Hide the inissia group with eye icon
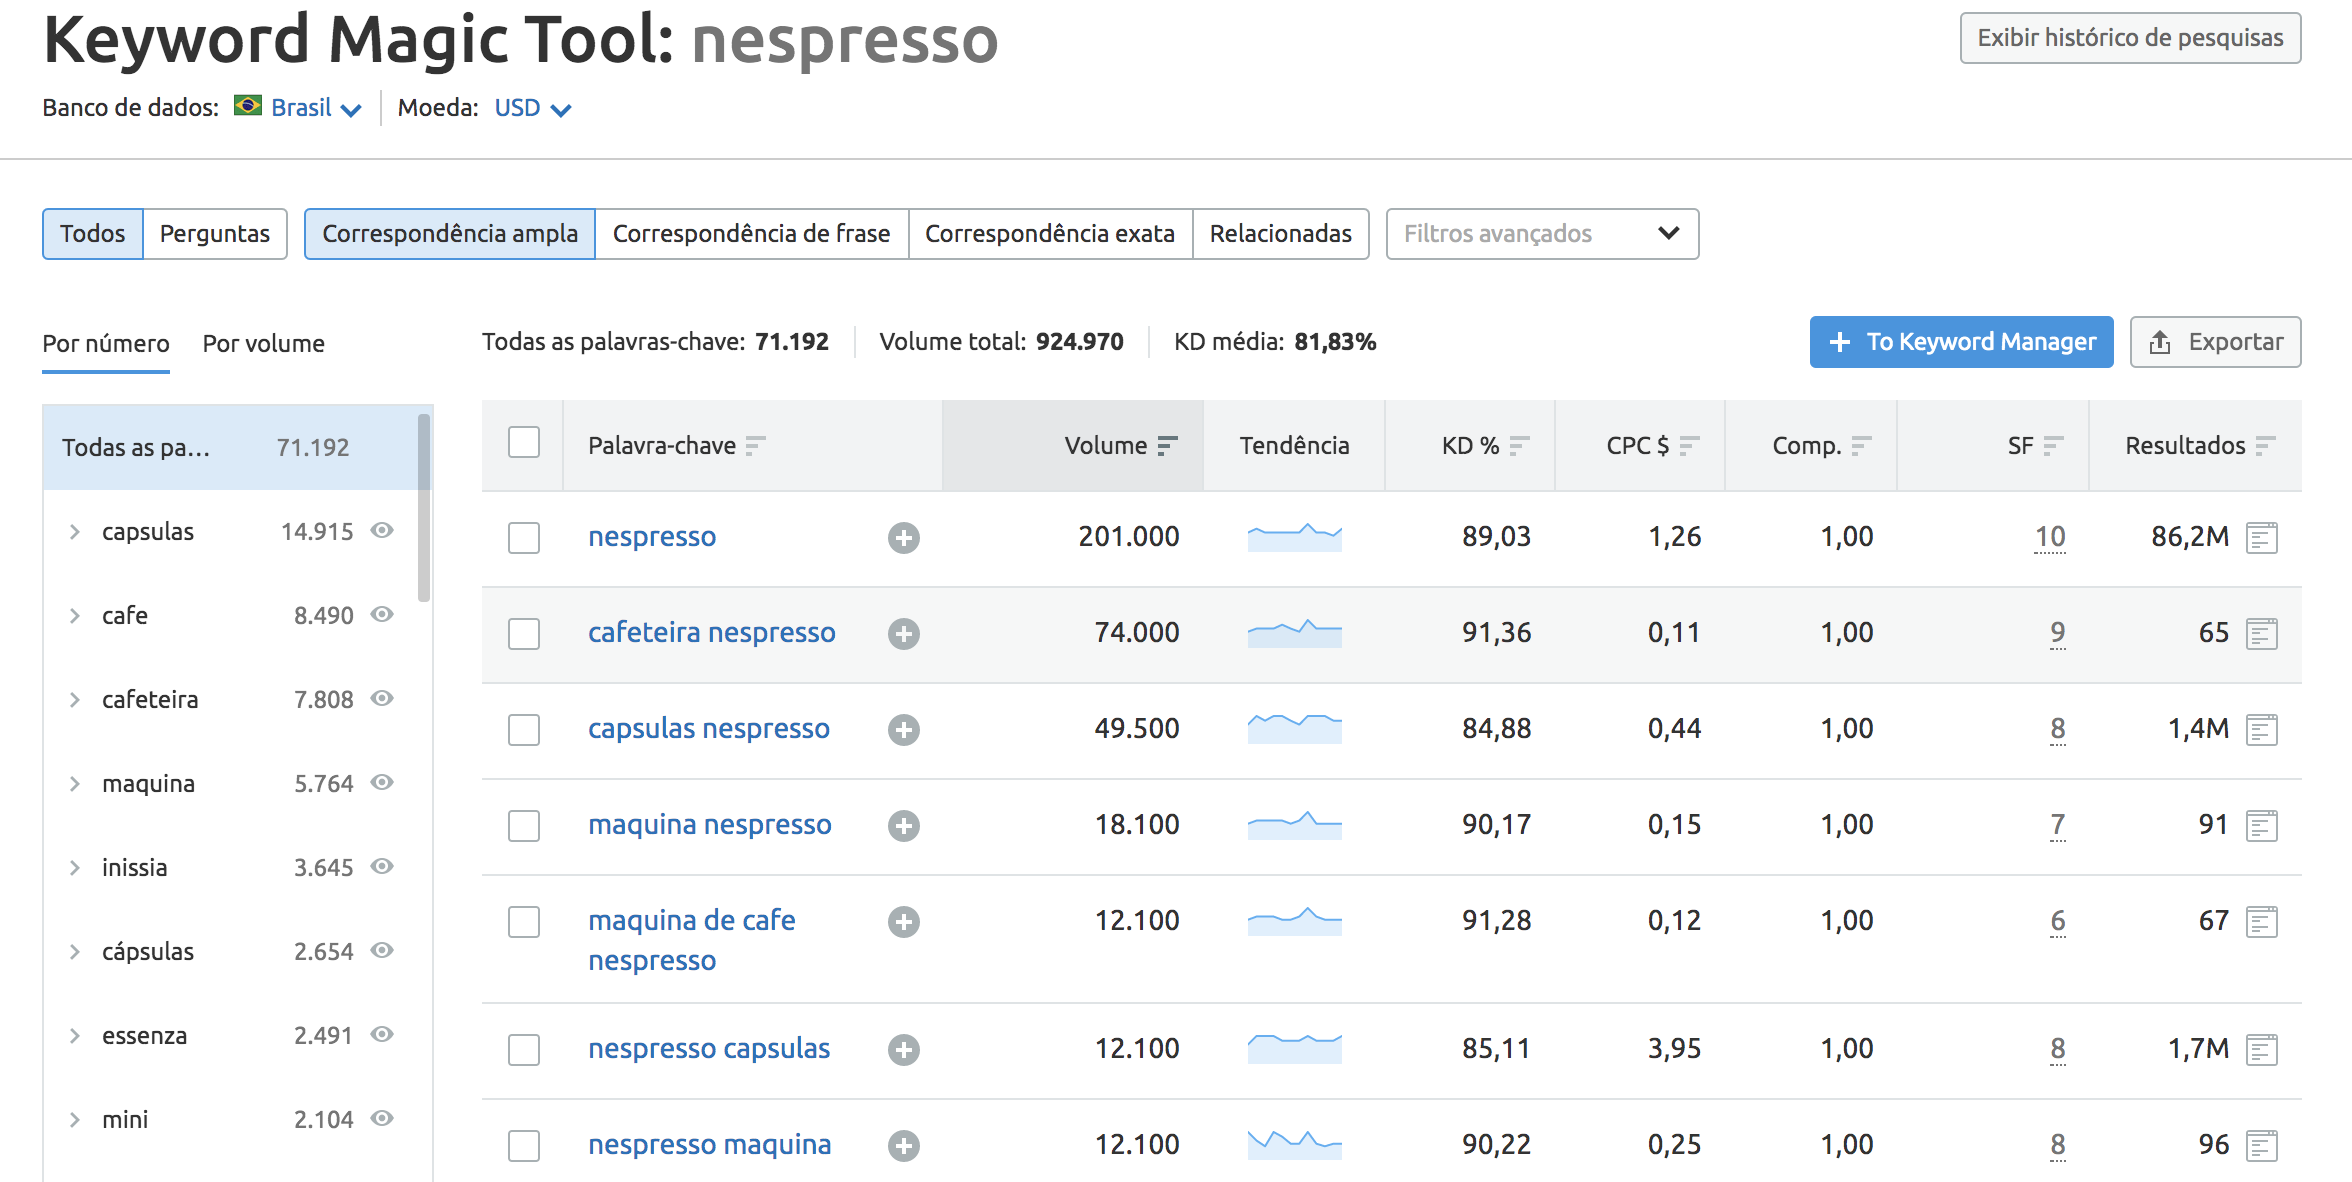Viewport: 2352px width, 1182px height. (x=382, y=866)
